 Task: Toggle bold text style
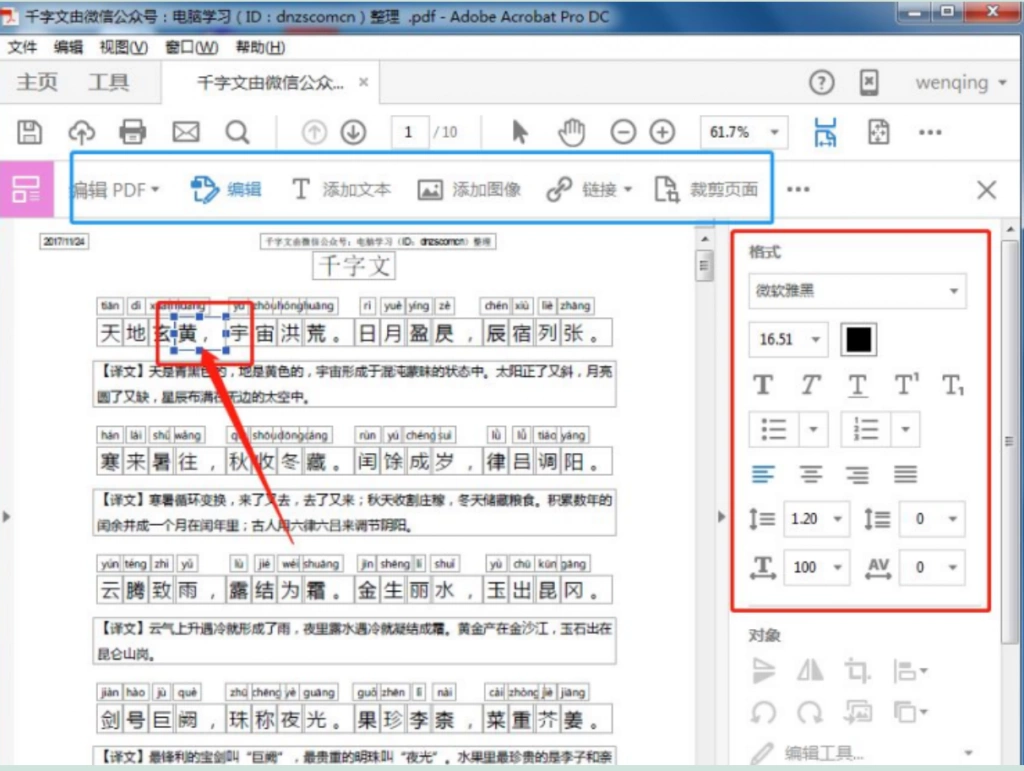point(763,385)
